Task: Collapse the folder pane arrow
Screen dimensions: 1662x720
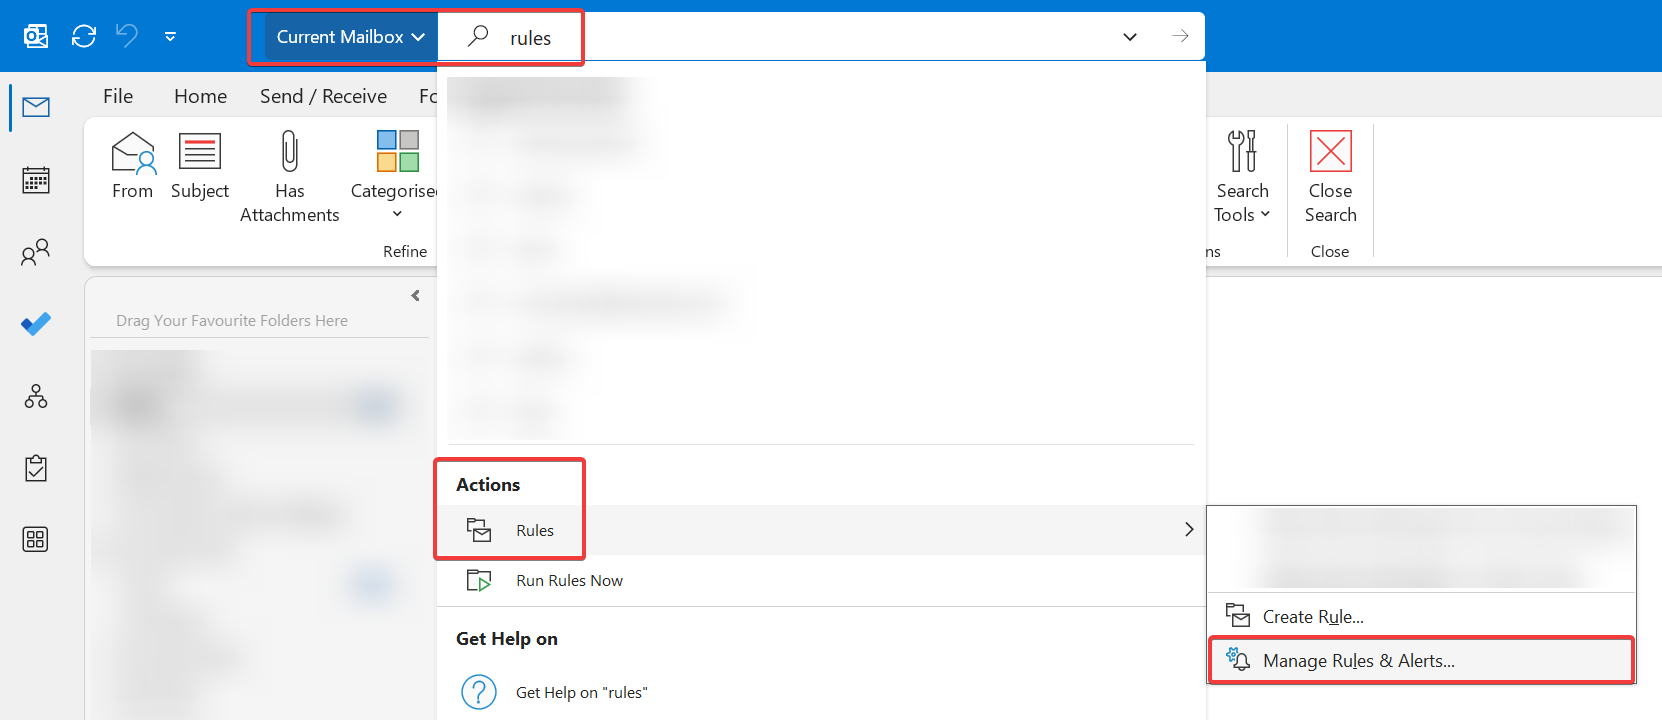Action: coord(415,296)
